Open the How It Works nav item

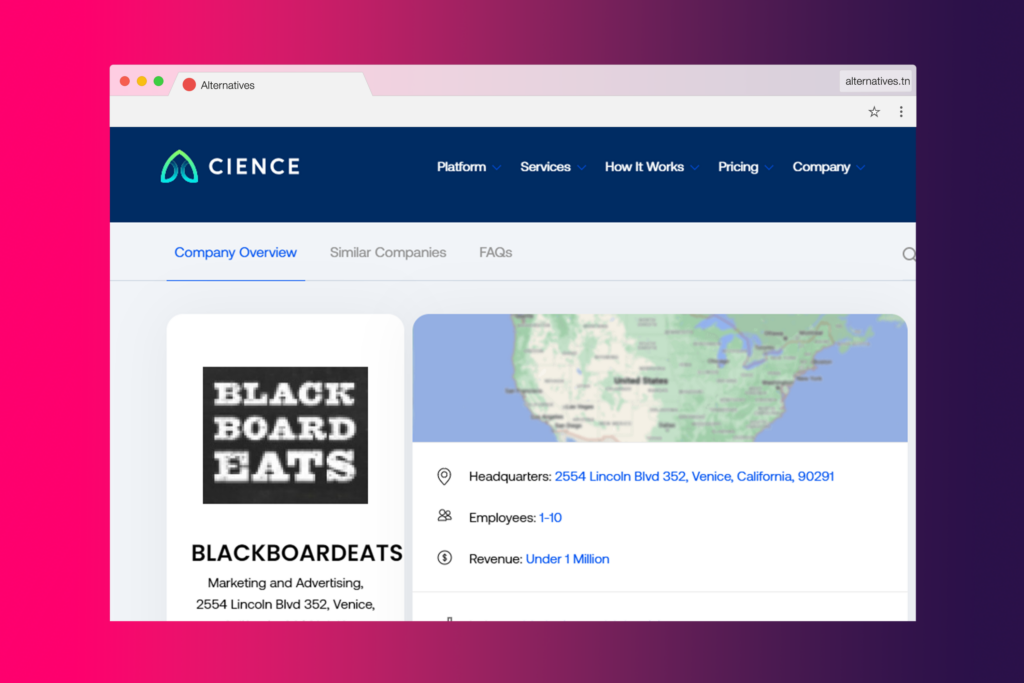(x=644, y=167)
